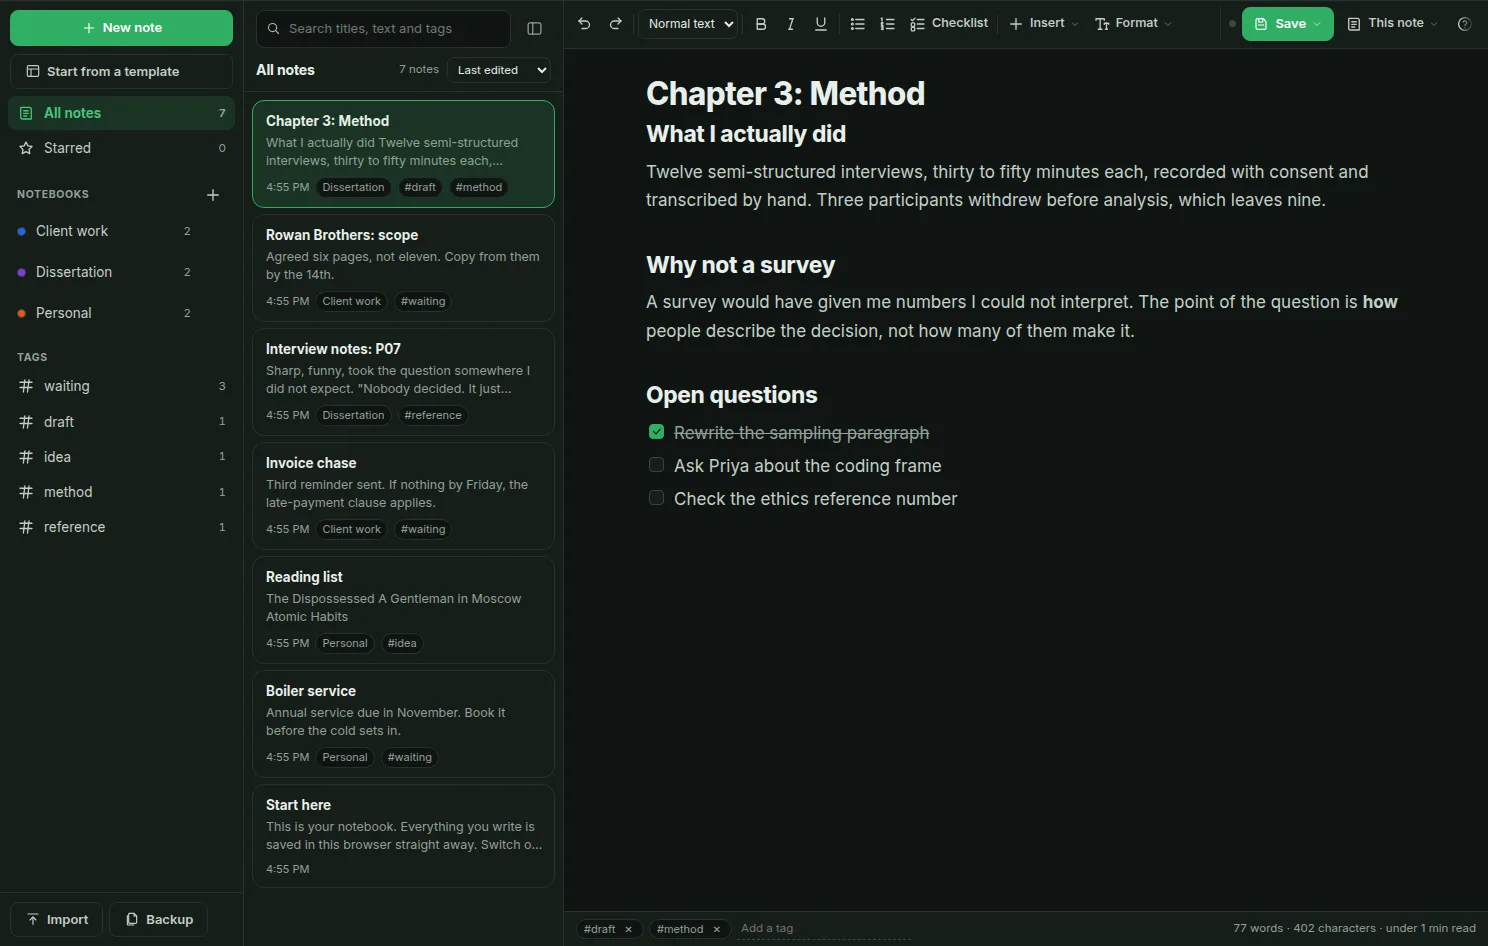Filter by the reference tag

122,527
